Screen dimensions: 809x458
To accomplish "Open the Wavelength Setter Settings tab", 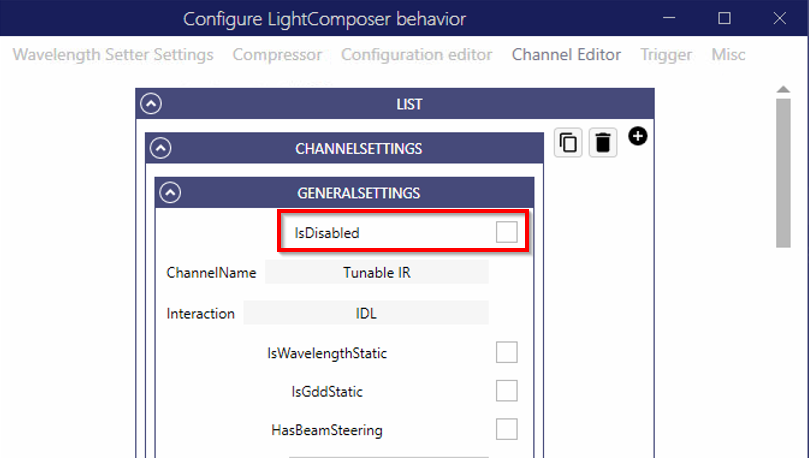I will (x=113, y=55).
